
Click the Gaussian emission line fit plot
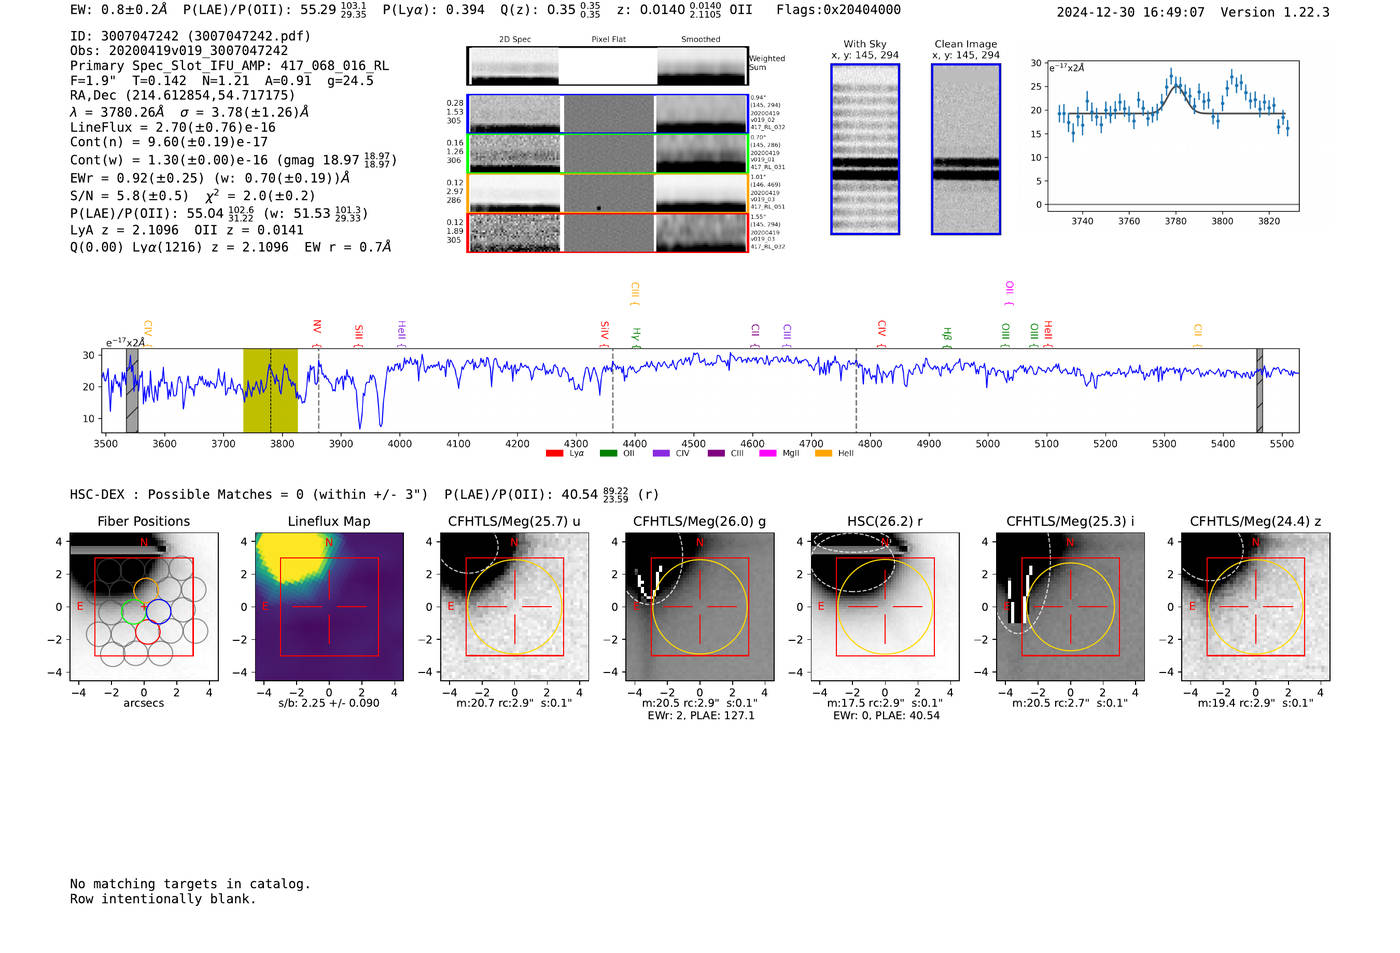[x=1173, y=136]
